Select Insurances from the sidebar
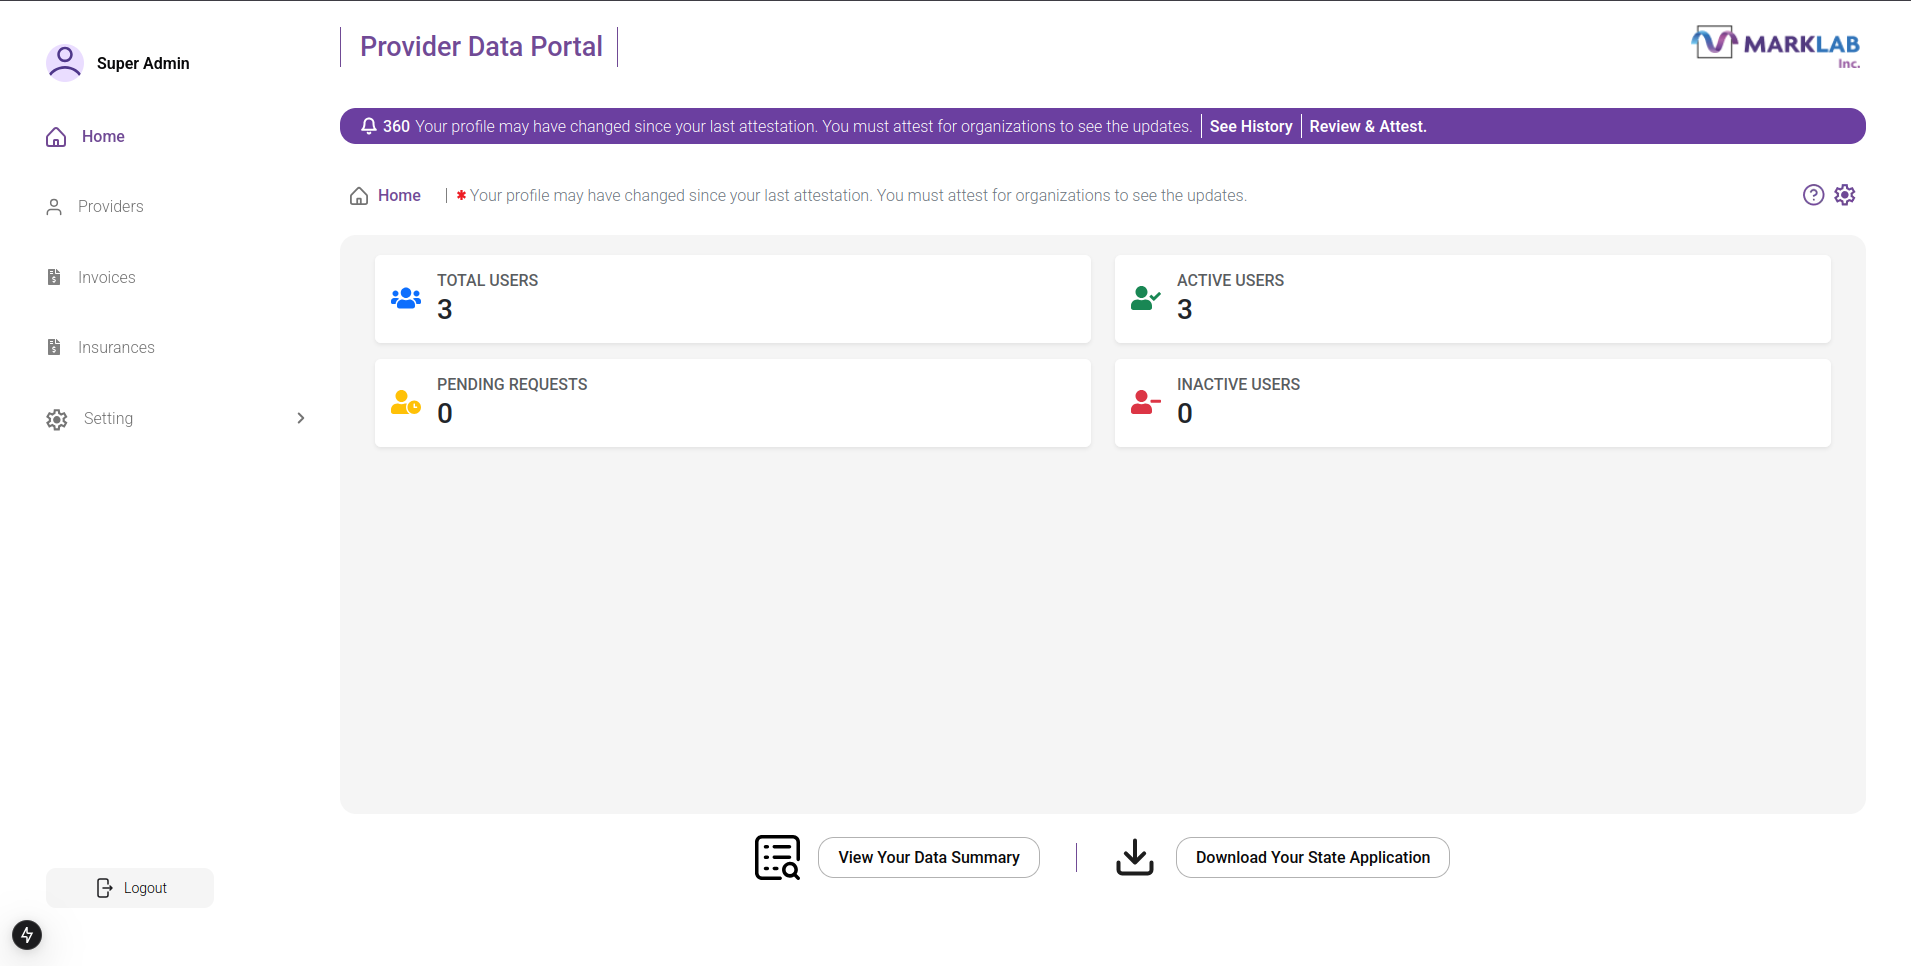The image size is (1911, 966). (x=116, y=348)
